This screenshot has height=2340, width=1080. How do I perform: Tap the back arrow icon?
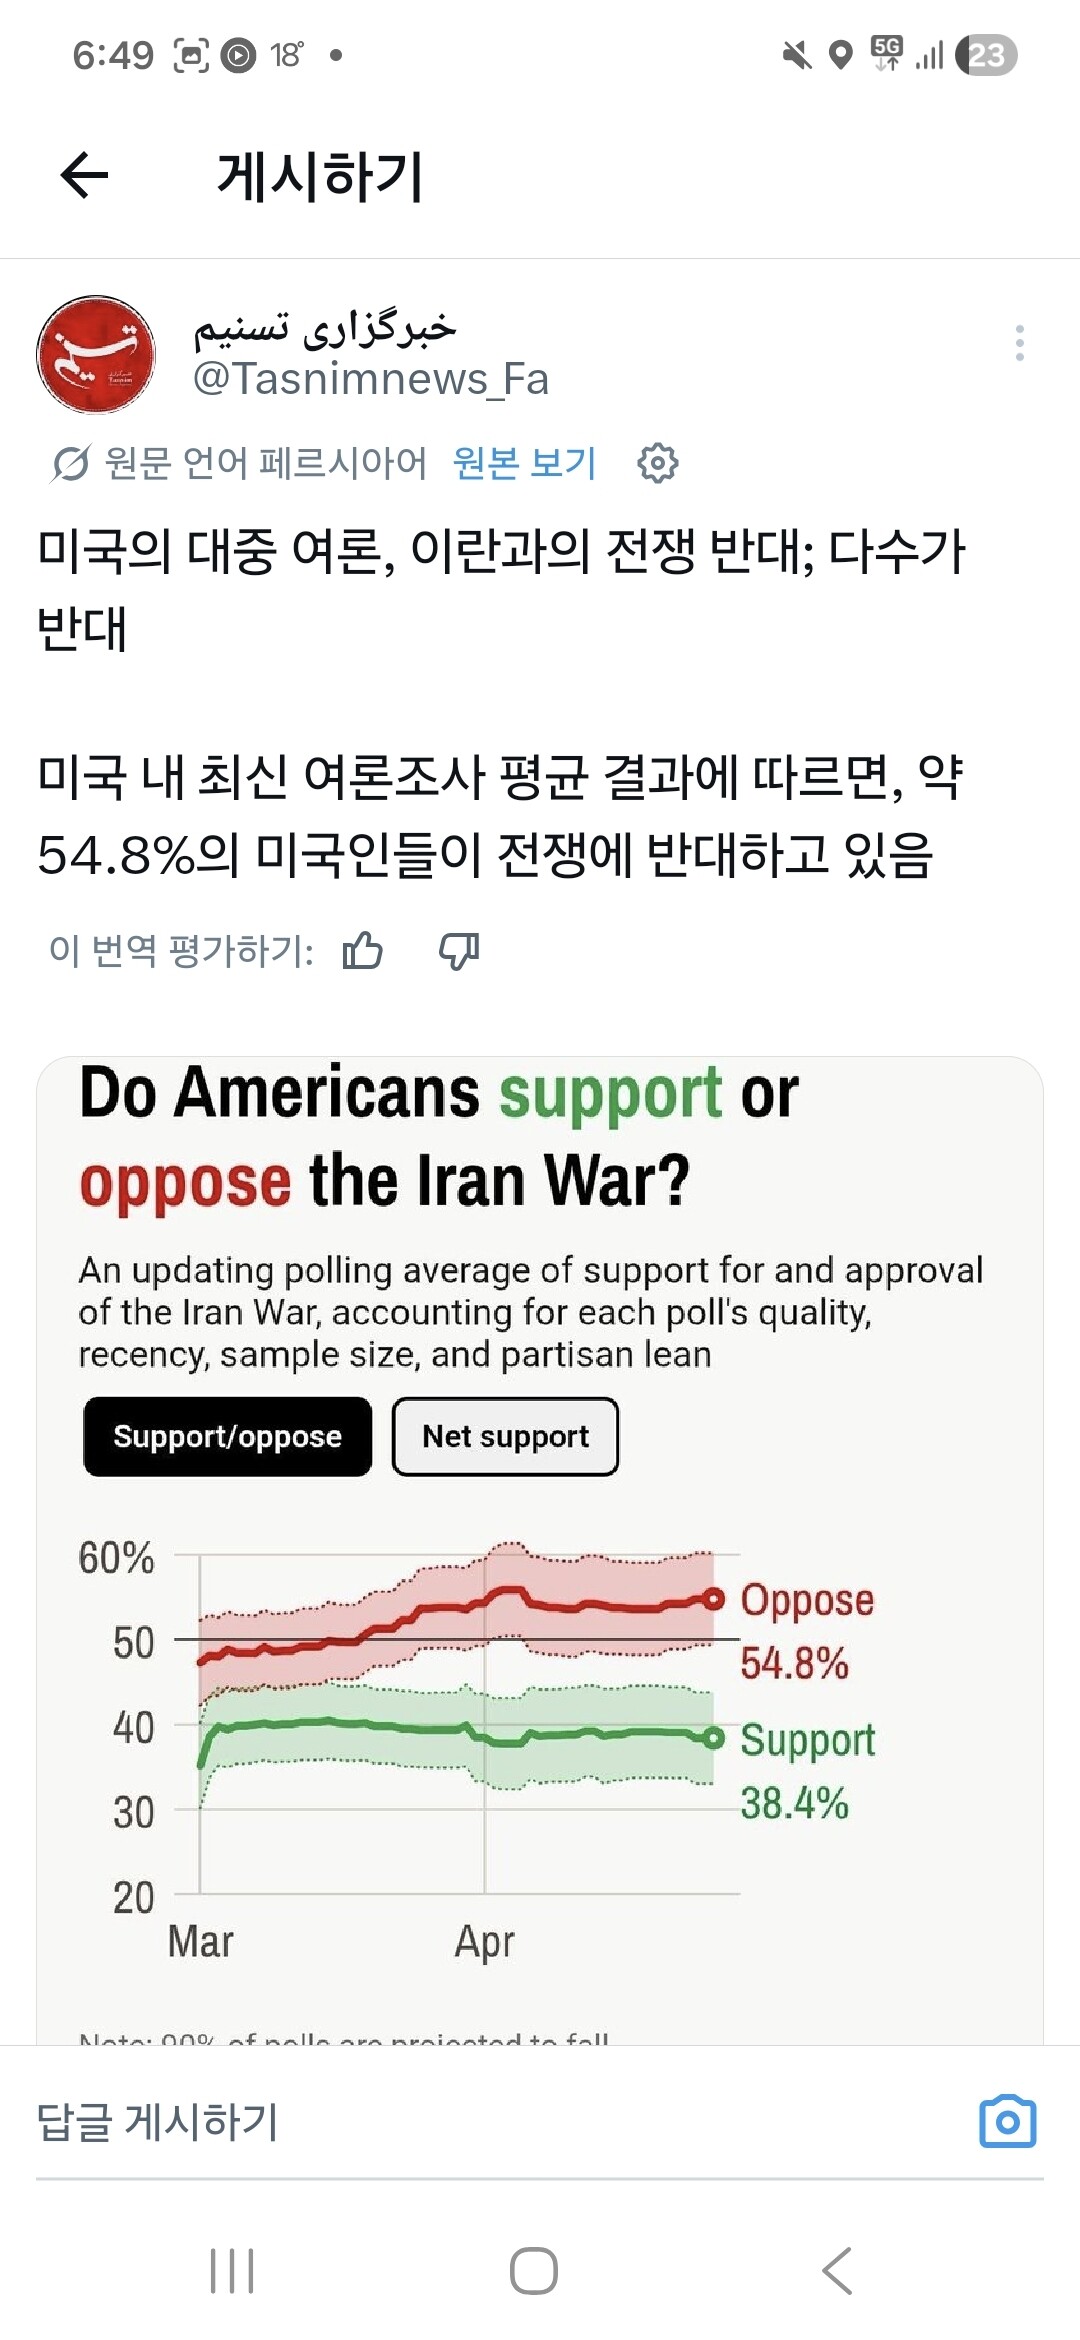click(84, 176)
